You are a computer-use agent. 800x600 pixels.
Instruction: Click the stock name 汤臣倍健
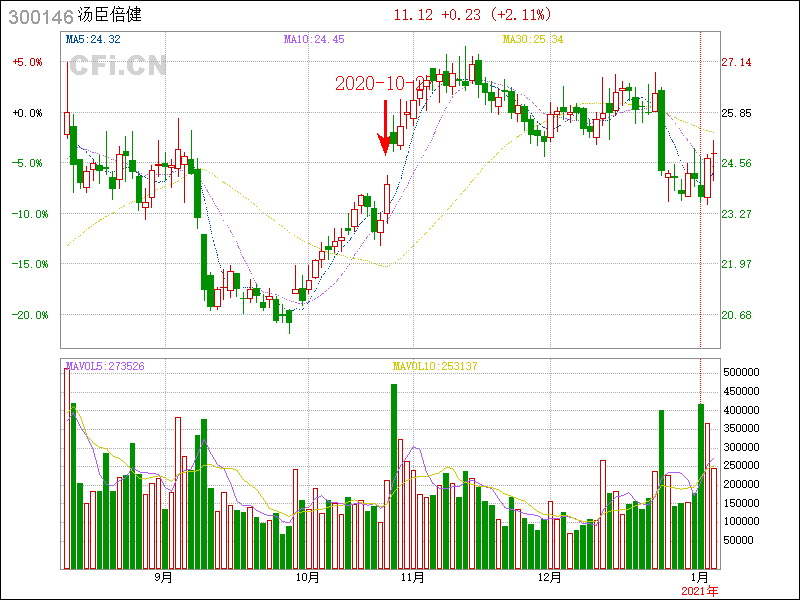110,15
